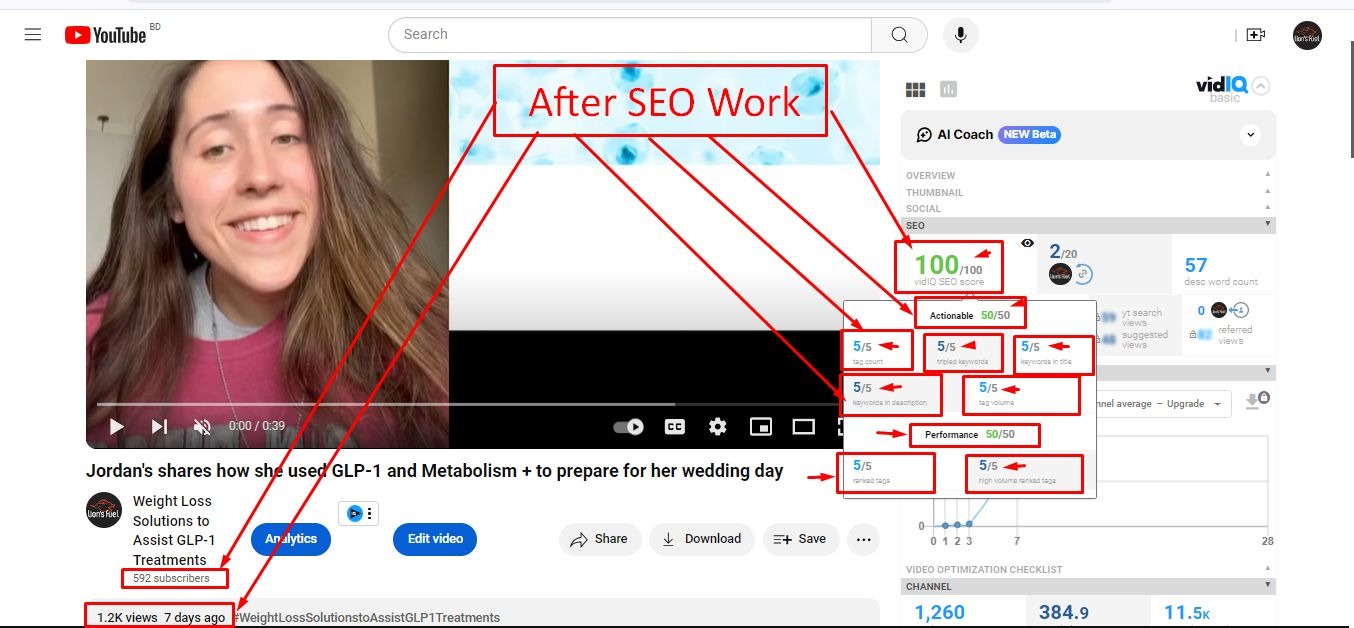Image resolution: width=1354 pixels, height=628 pixels.
Task: Enable the miniplayer mode icon
Action: [761, 427]
